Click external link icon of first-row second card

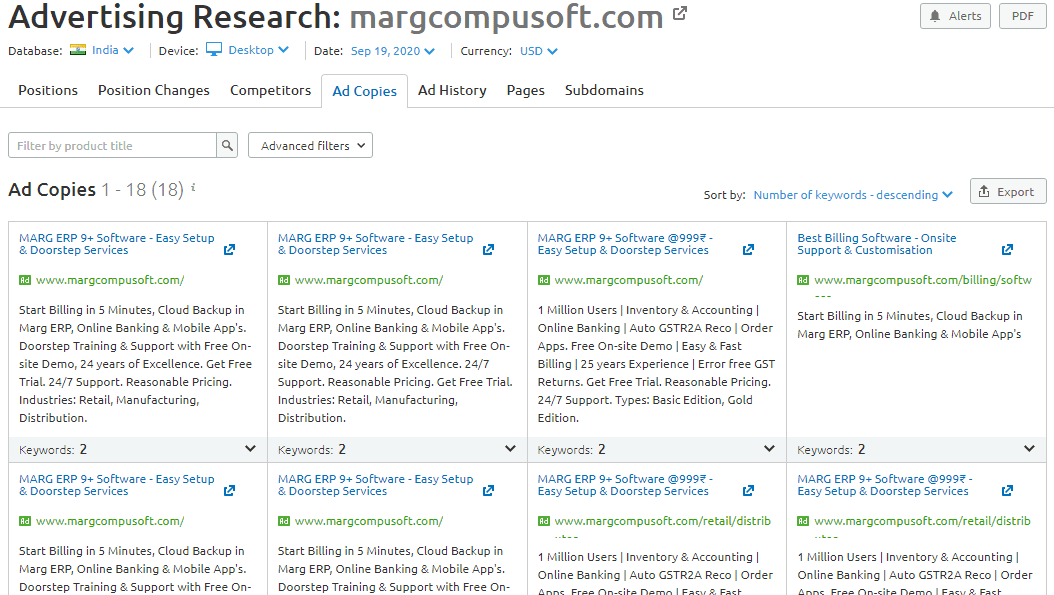(489, 249)
